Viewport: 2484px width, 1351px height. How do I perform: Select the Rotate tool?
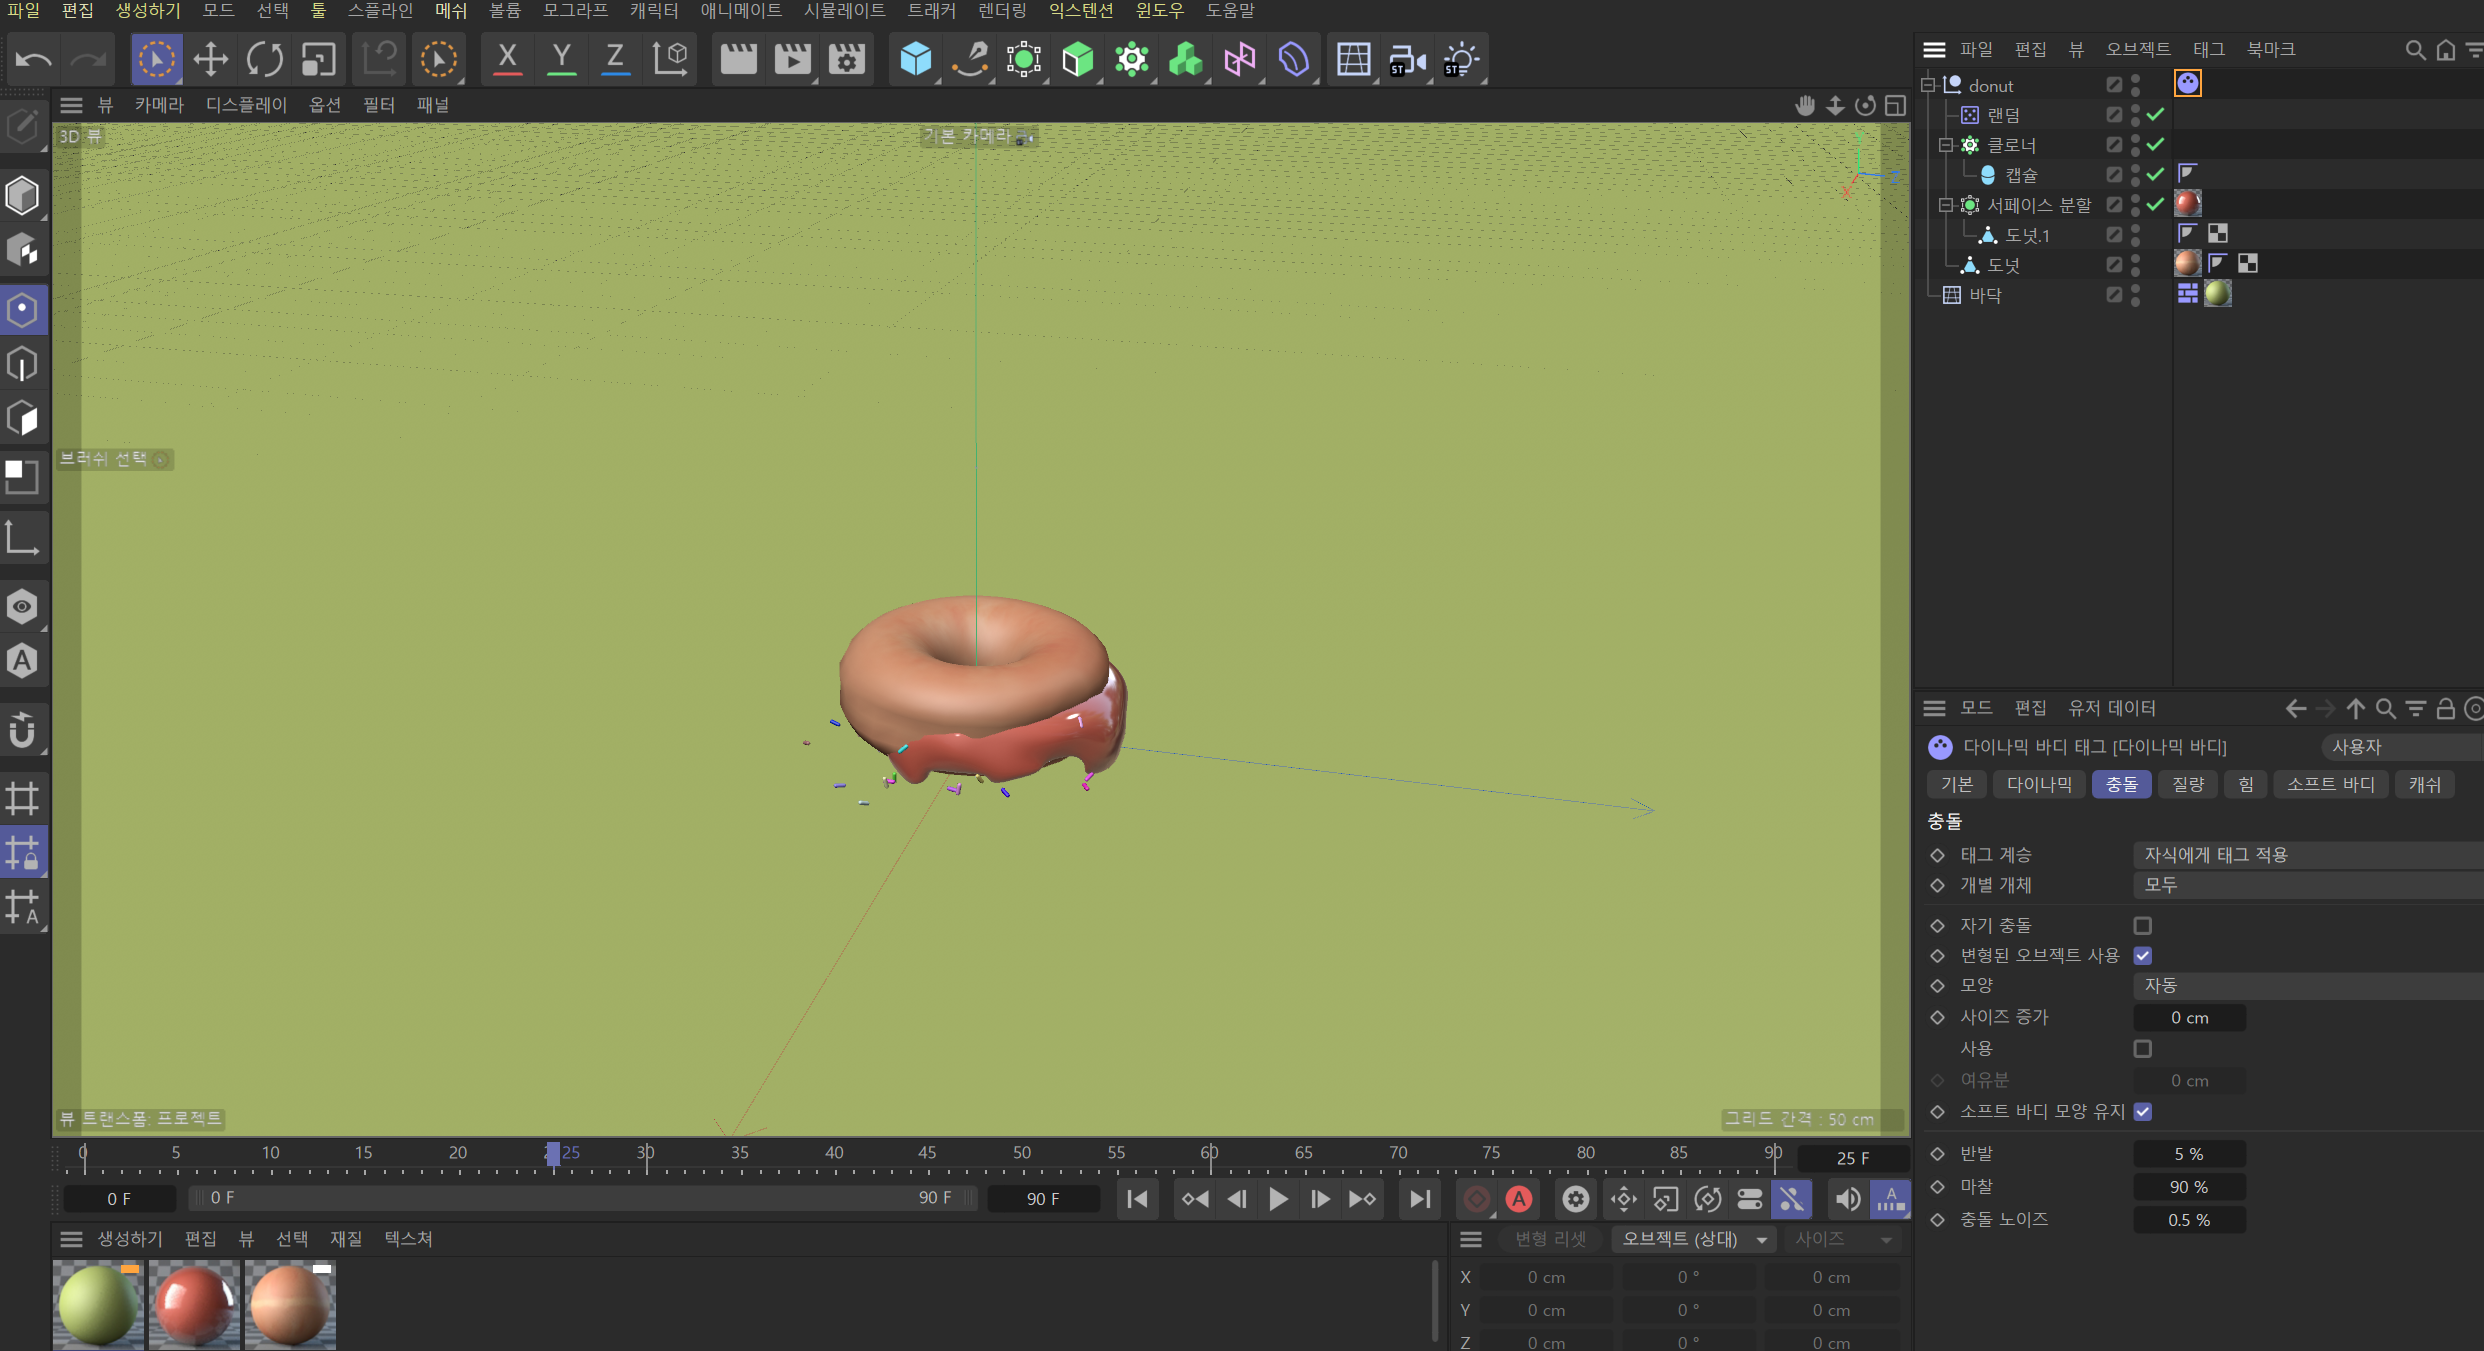264,60
